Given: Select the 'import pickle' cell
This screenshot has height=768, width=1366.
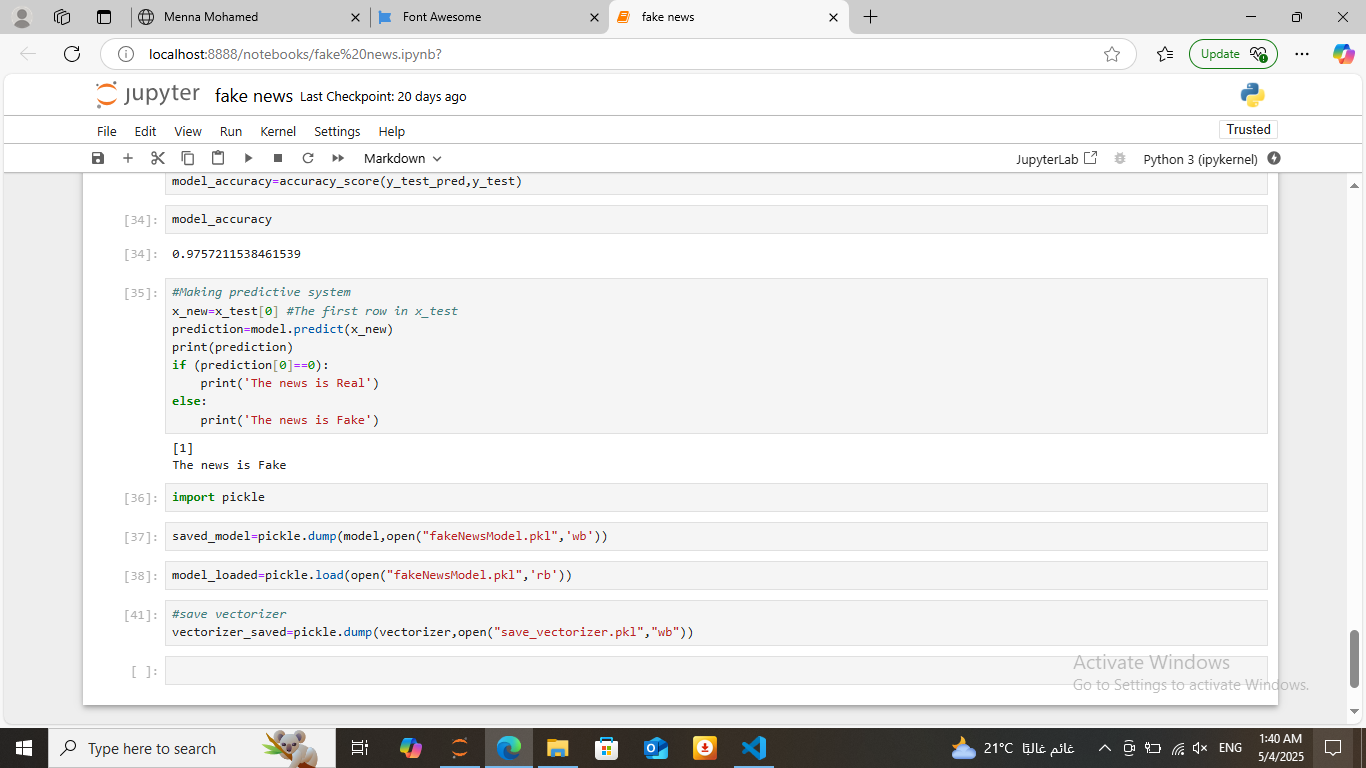Looking at the screenshot, I should coord(716,497).
